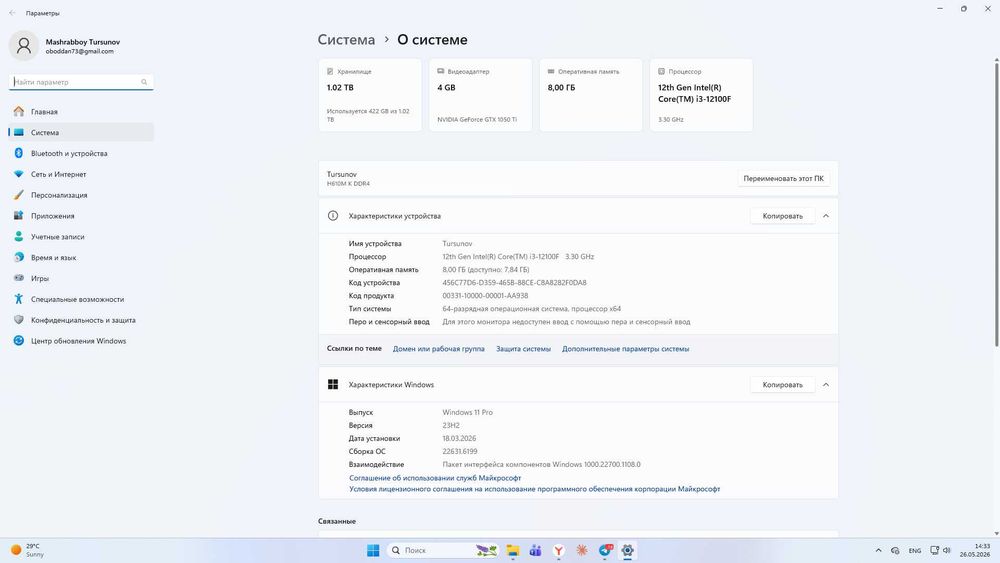This screenshot has width=1000, height=563.
Task: Open File Explorer from taskbar
Action: point(513,550)
